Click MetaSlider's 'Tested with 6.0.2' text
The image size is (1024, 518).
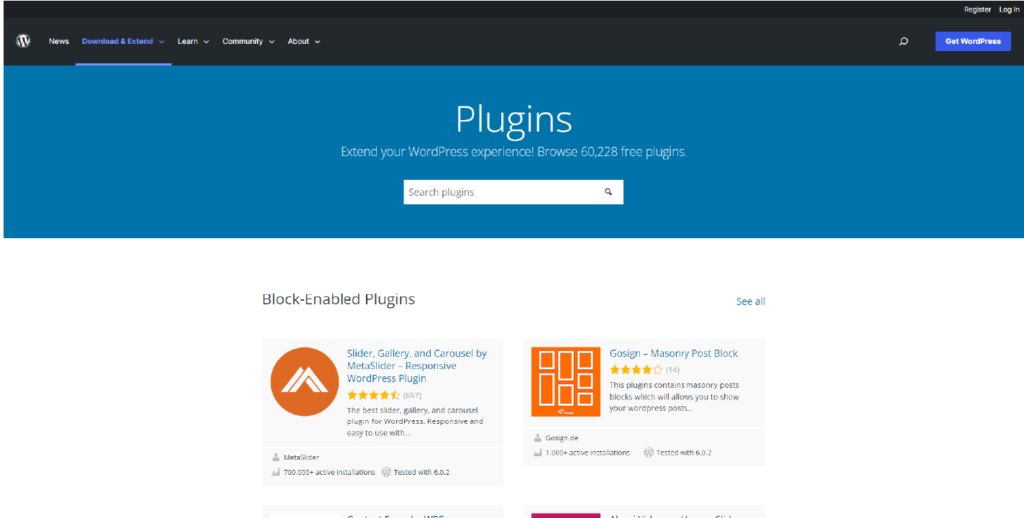pyautogui.click(x=422, y=472)
